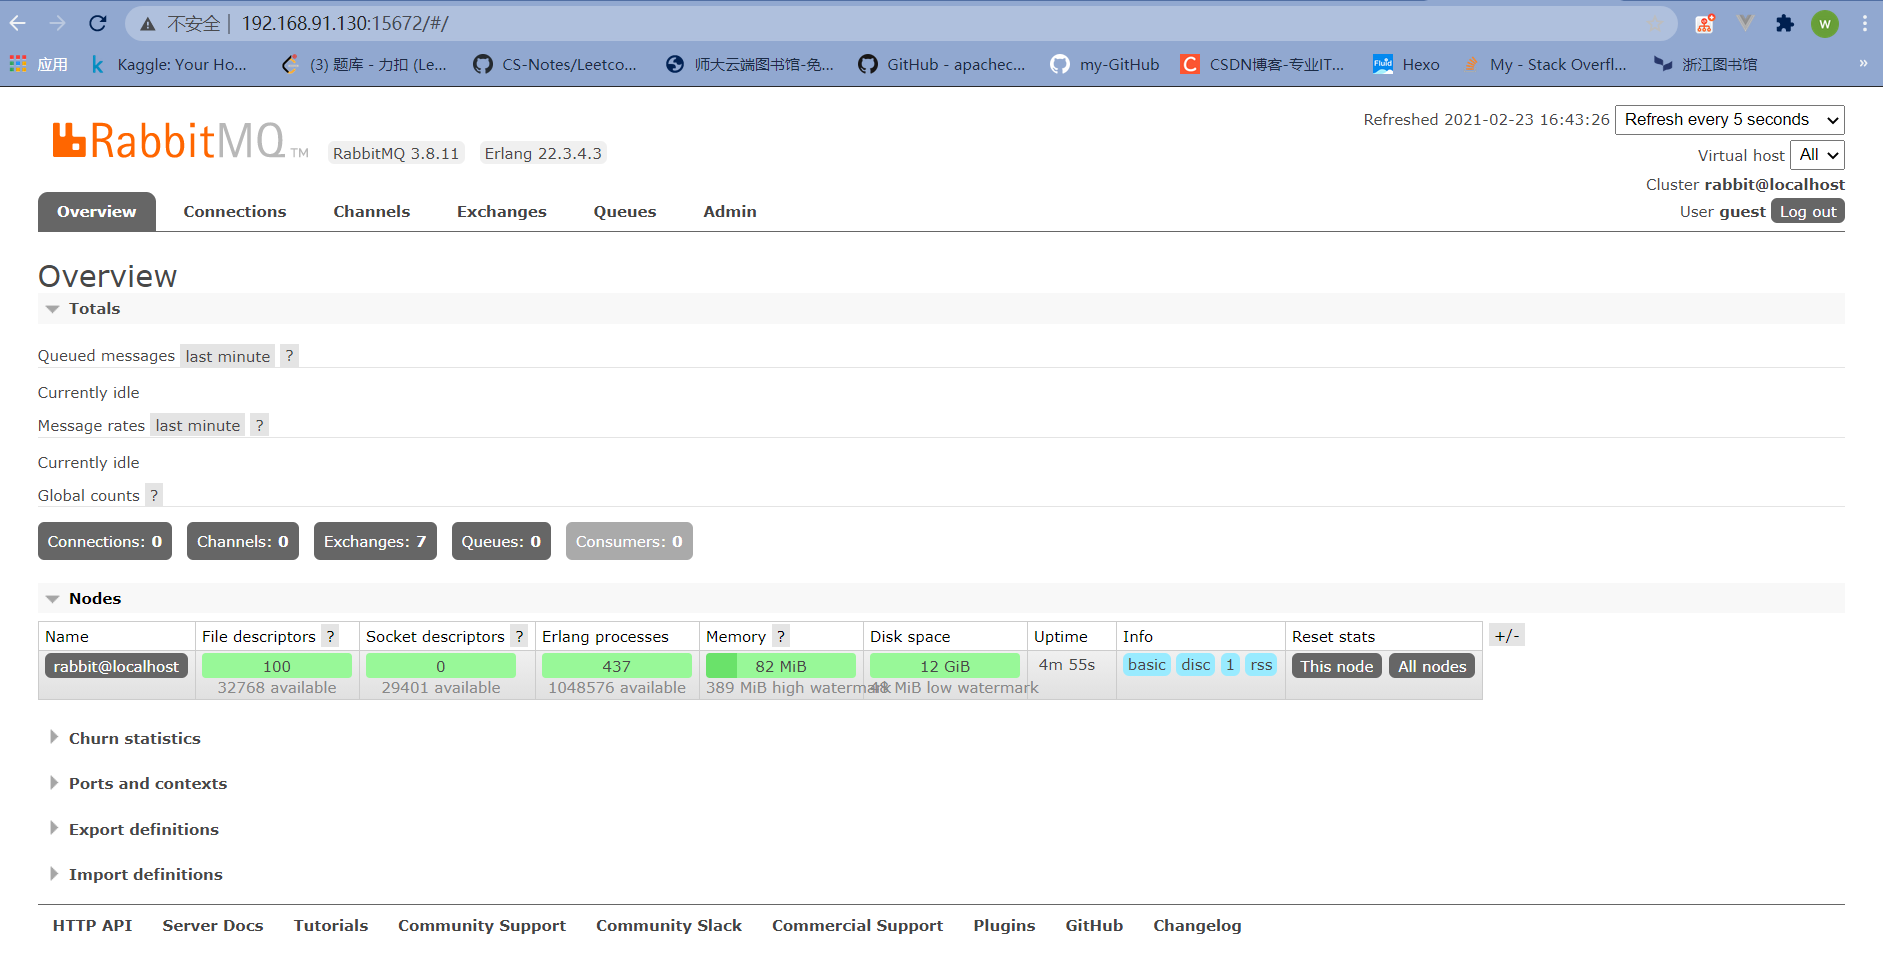Viewport: 1883px width, 973px height.
Task: Show more bookmarks with the chevron
Action: [1863, 63]
